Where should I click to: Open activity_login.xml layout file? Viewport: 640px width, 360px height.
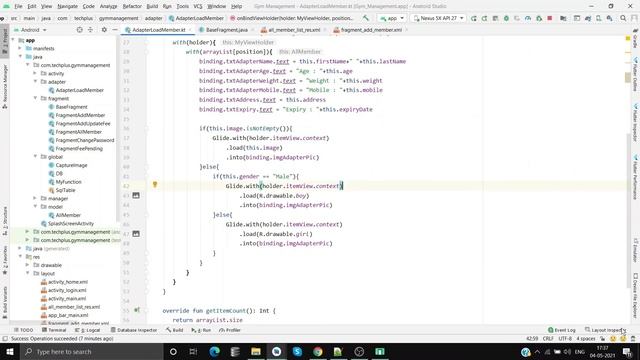64,290
